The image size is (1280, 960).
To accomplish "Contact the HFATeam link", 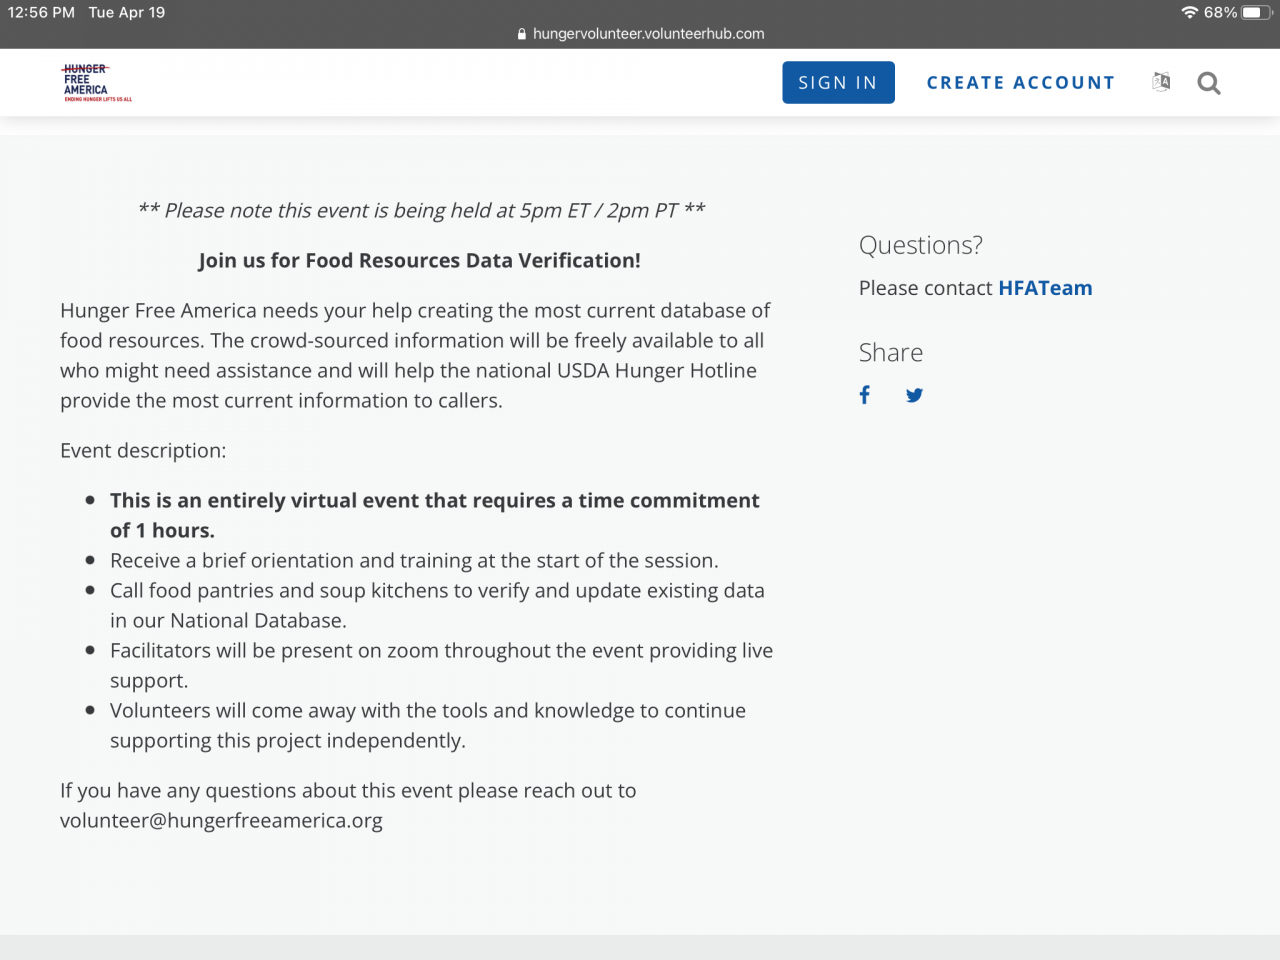I will click(1045, 288).
